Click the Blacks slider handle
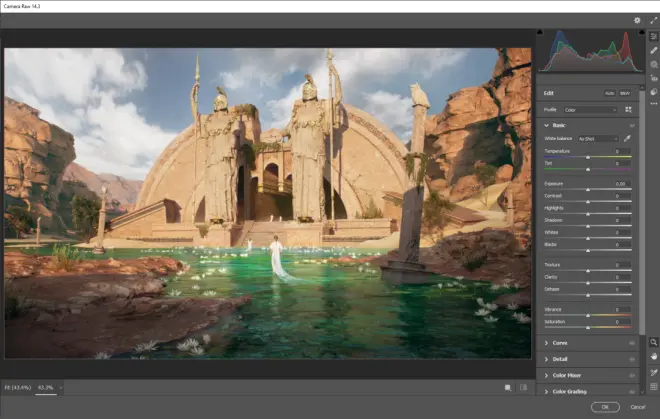 588,251
